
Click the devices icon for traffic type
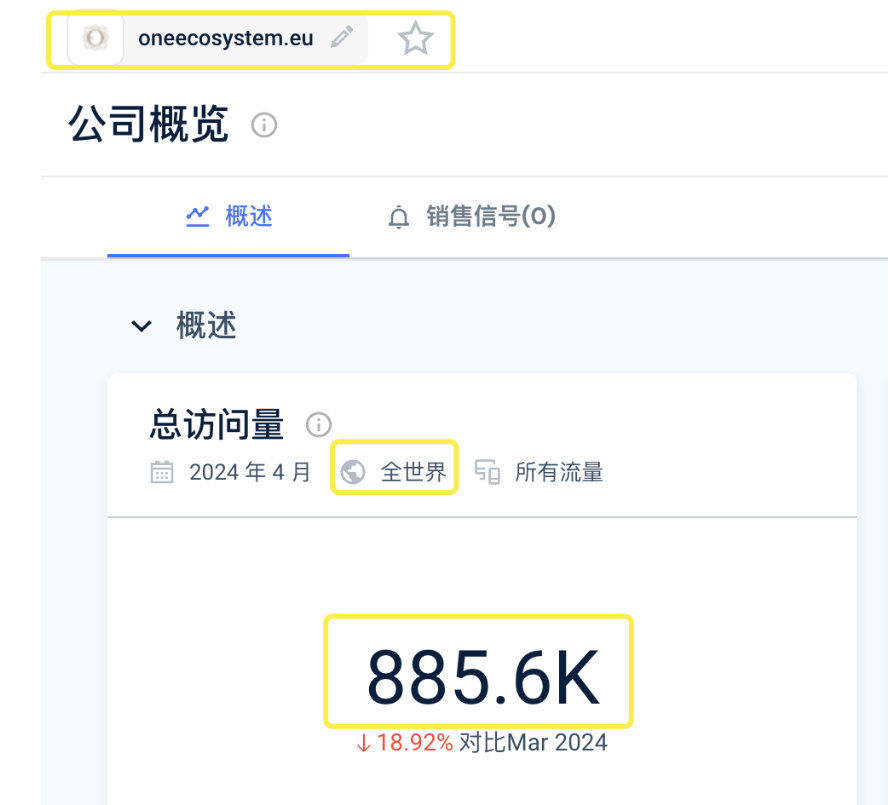pos(488,472)
